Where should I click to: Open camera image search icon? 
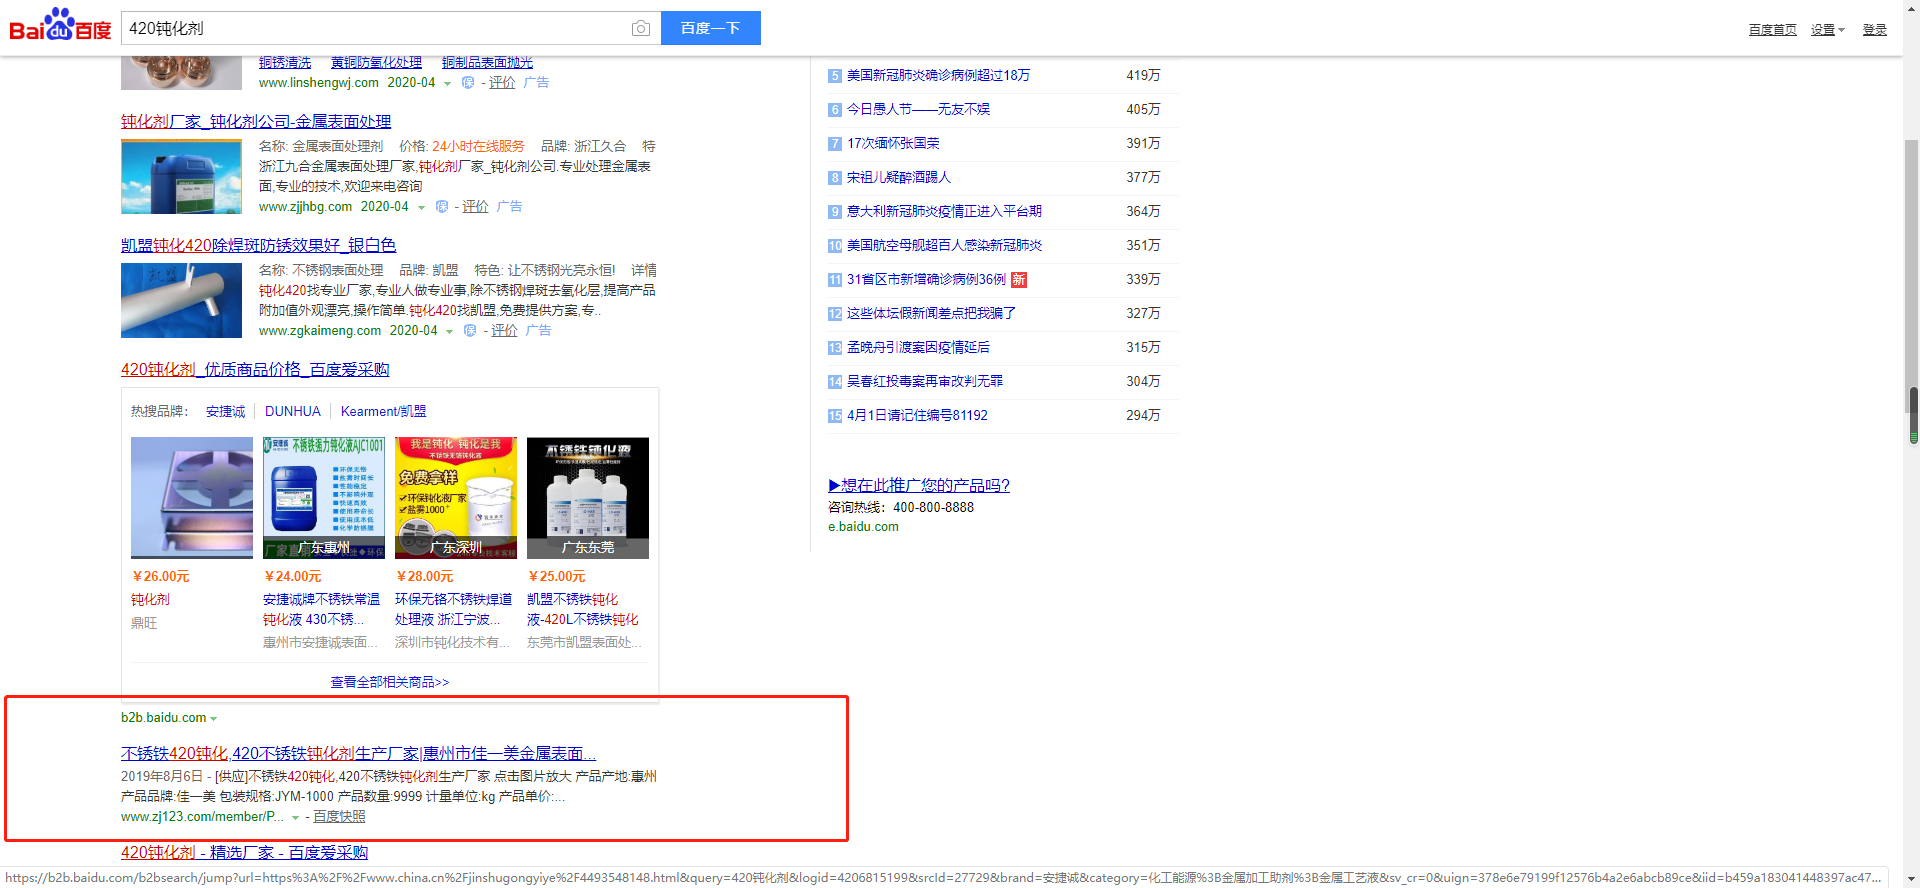pyautogui.click(x=641, y=29)
